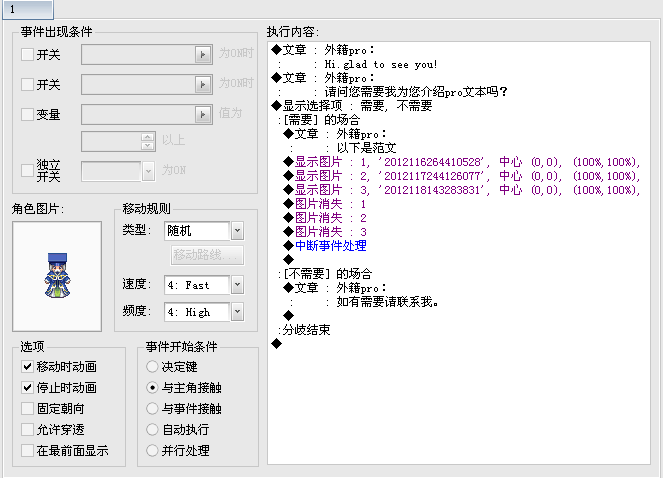Select the 与事件接触 trigger radio button
663x478 pixels.
(x=152, y=408)
